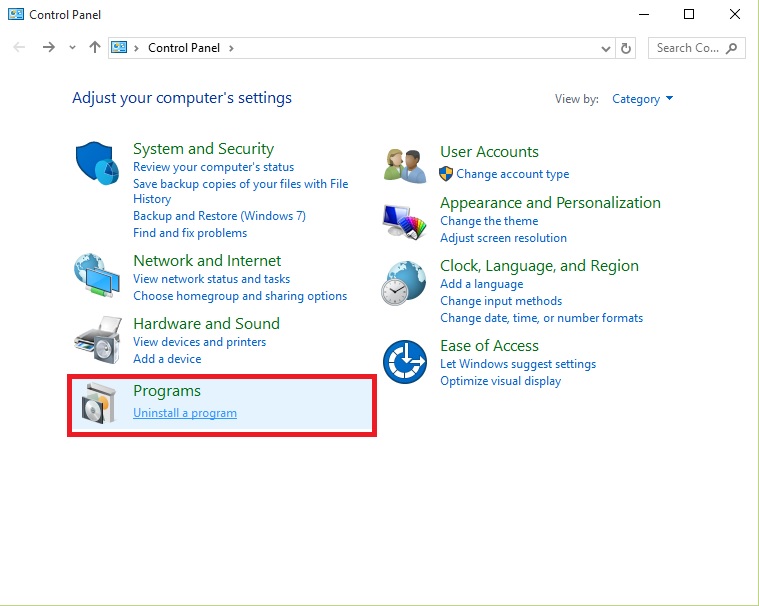Click the Network and Internet globe icon
The image size is (759, 606).
click(x=97, y=275)
